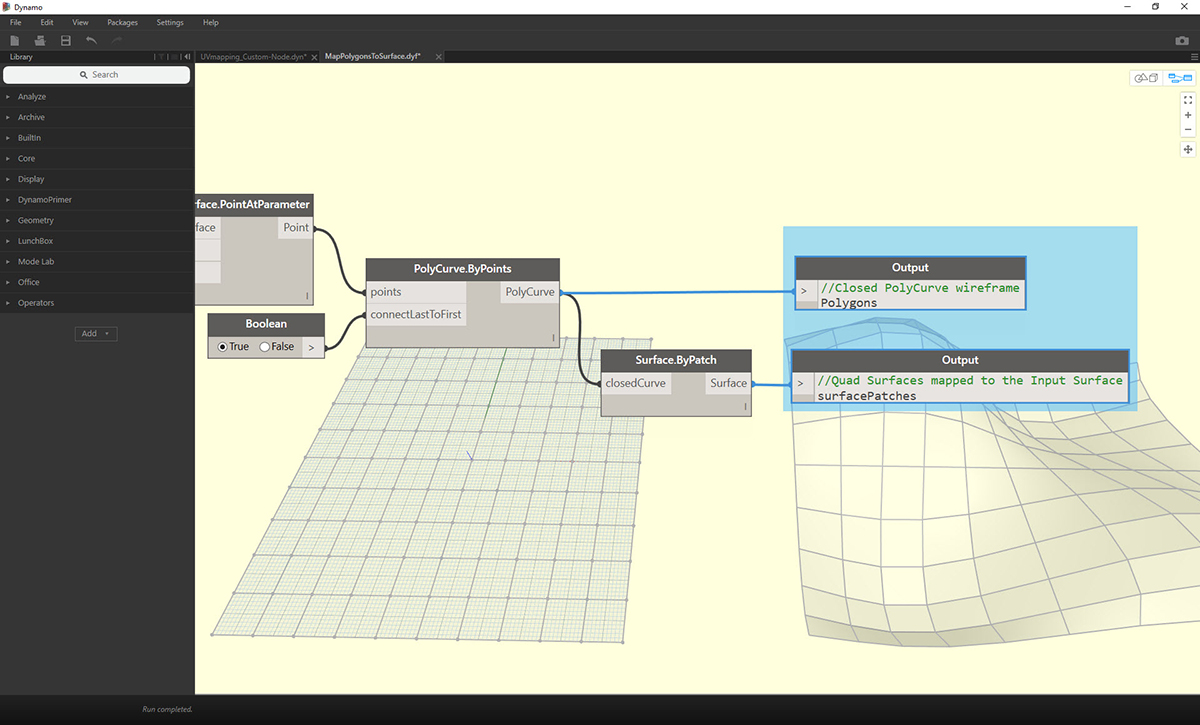This screenshot has height=725, width=1200.
Task: Close the MapPolygonsToSurface.dyf tab
Action: coord(438,57)
